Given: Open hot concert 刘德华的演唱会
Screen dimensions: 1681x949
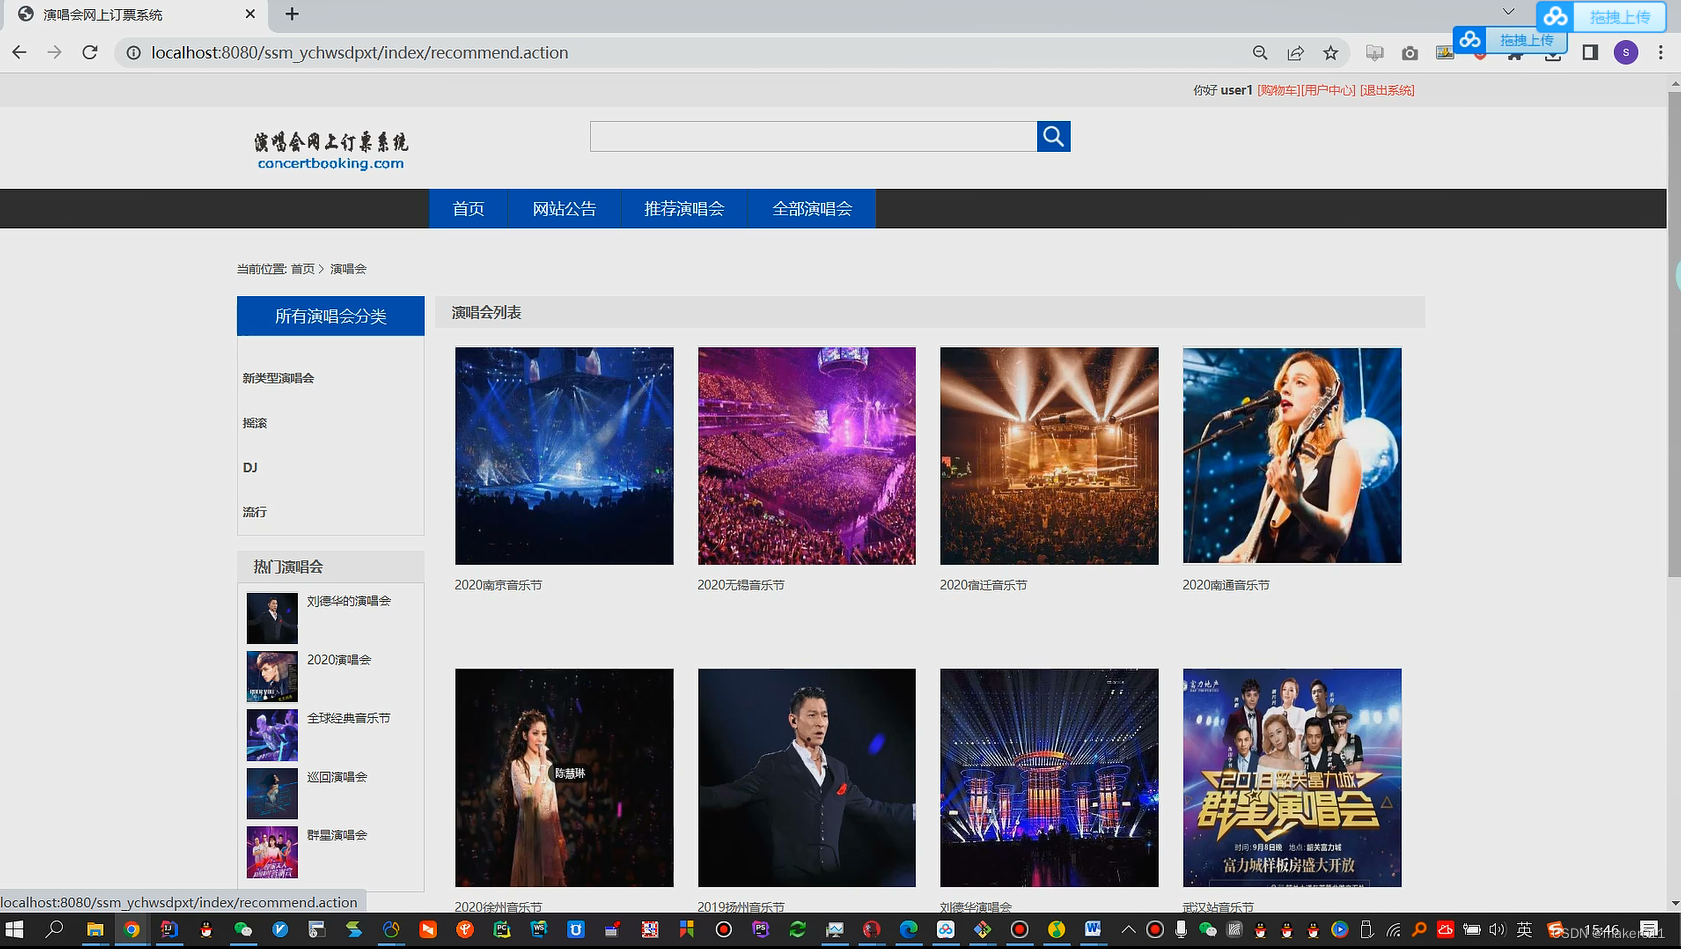Looking at the screenshot, I should pyautogui.click(x=349, y=601).
